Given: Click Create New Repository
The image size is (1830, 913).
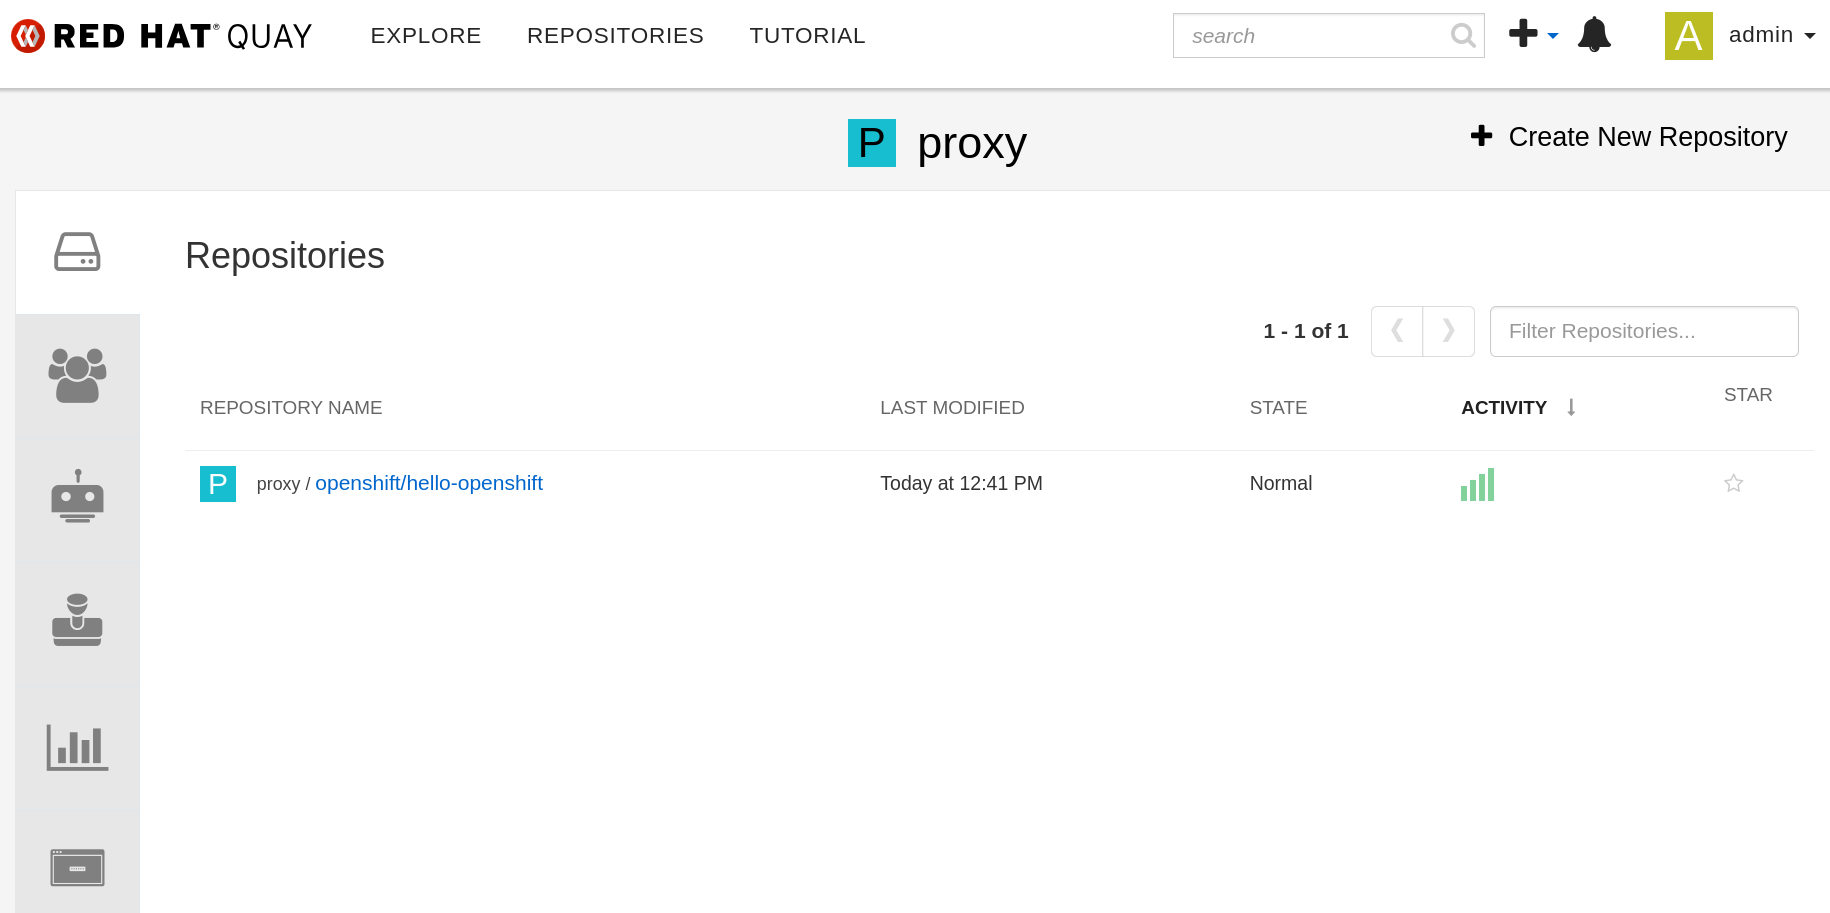Looking at the screenshot, I should pyautogui.click(x=1629, y=137).
